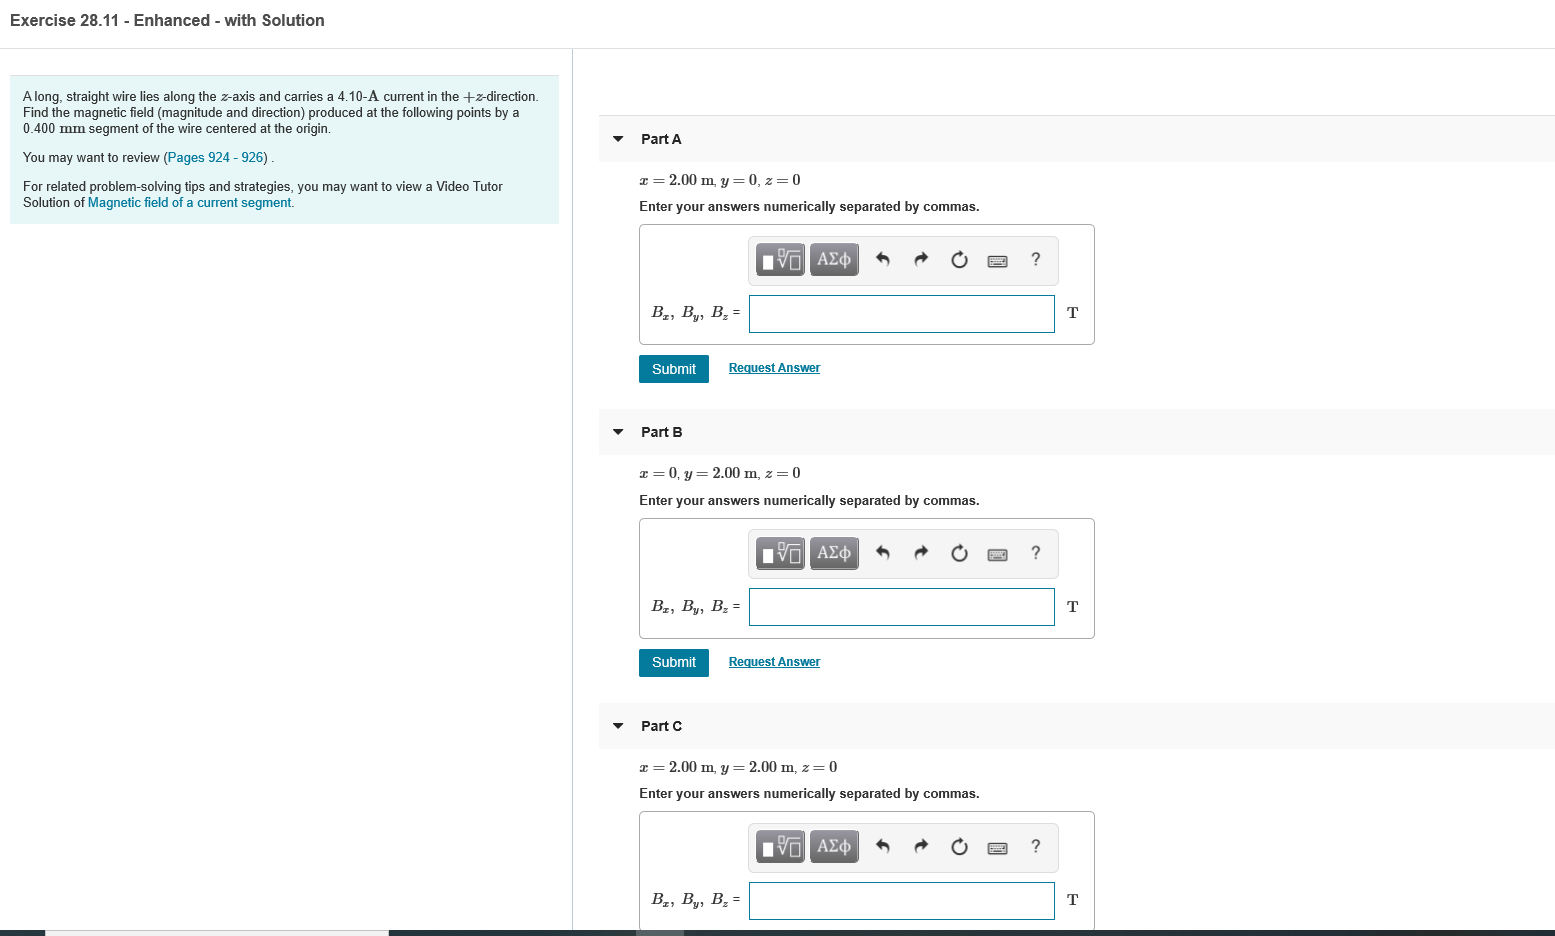The height and width of the screenshot is (936, 1555).
Task: Click the redo arrow in Part A toolbar
Action: pos(921,259)
